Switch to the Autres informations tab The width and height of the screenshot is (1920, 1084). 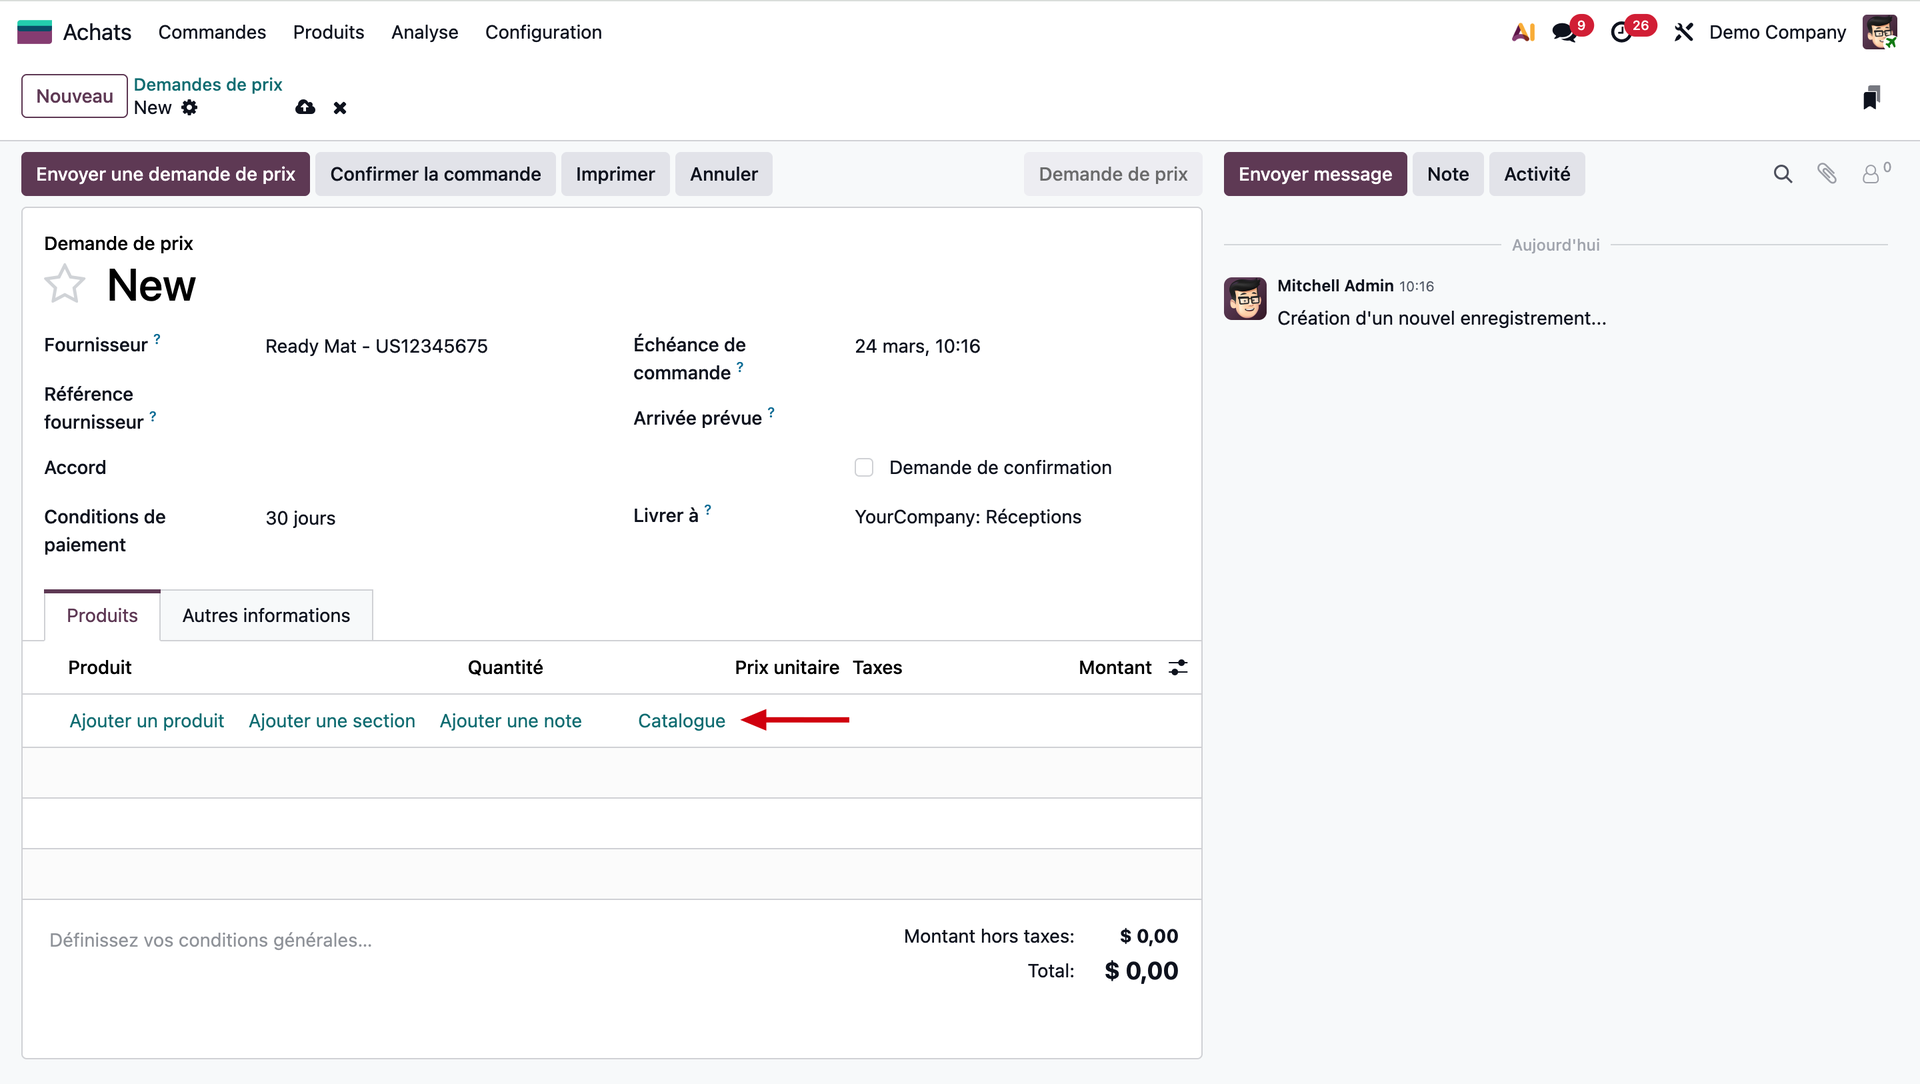click(266, 616)
